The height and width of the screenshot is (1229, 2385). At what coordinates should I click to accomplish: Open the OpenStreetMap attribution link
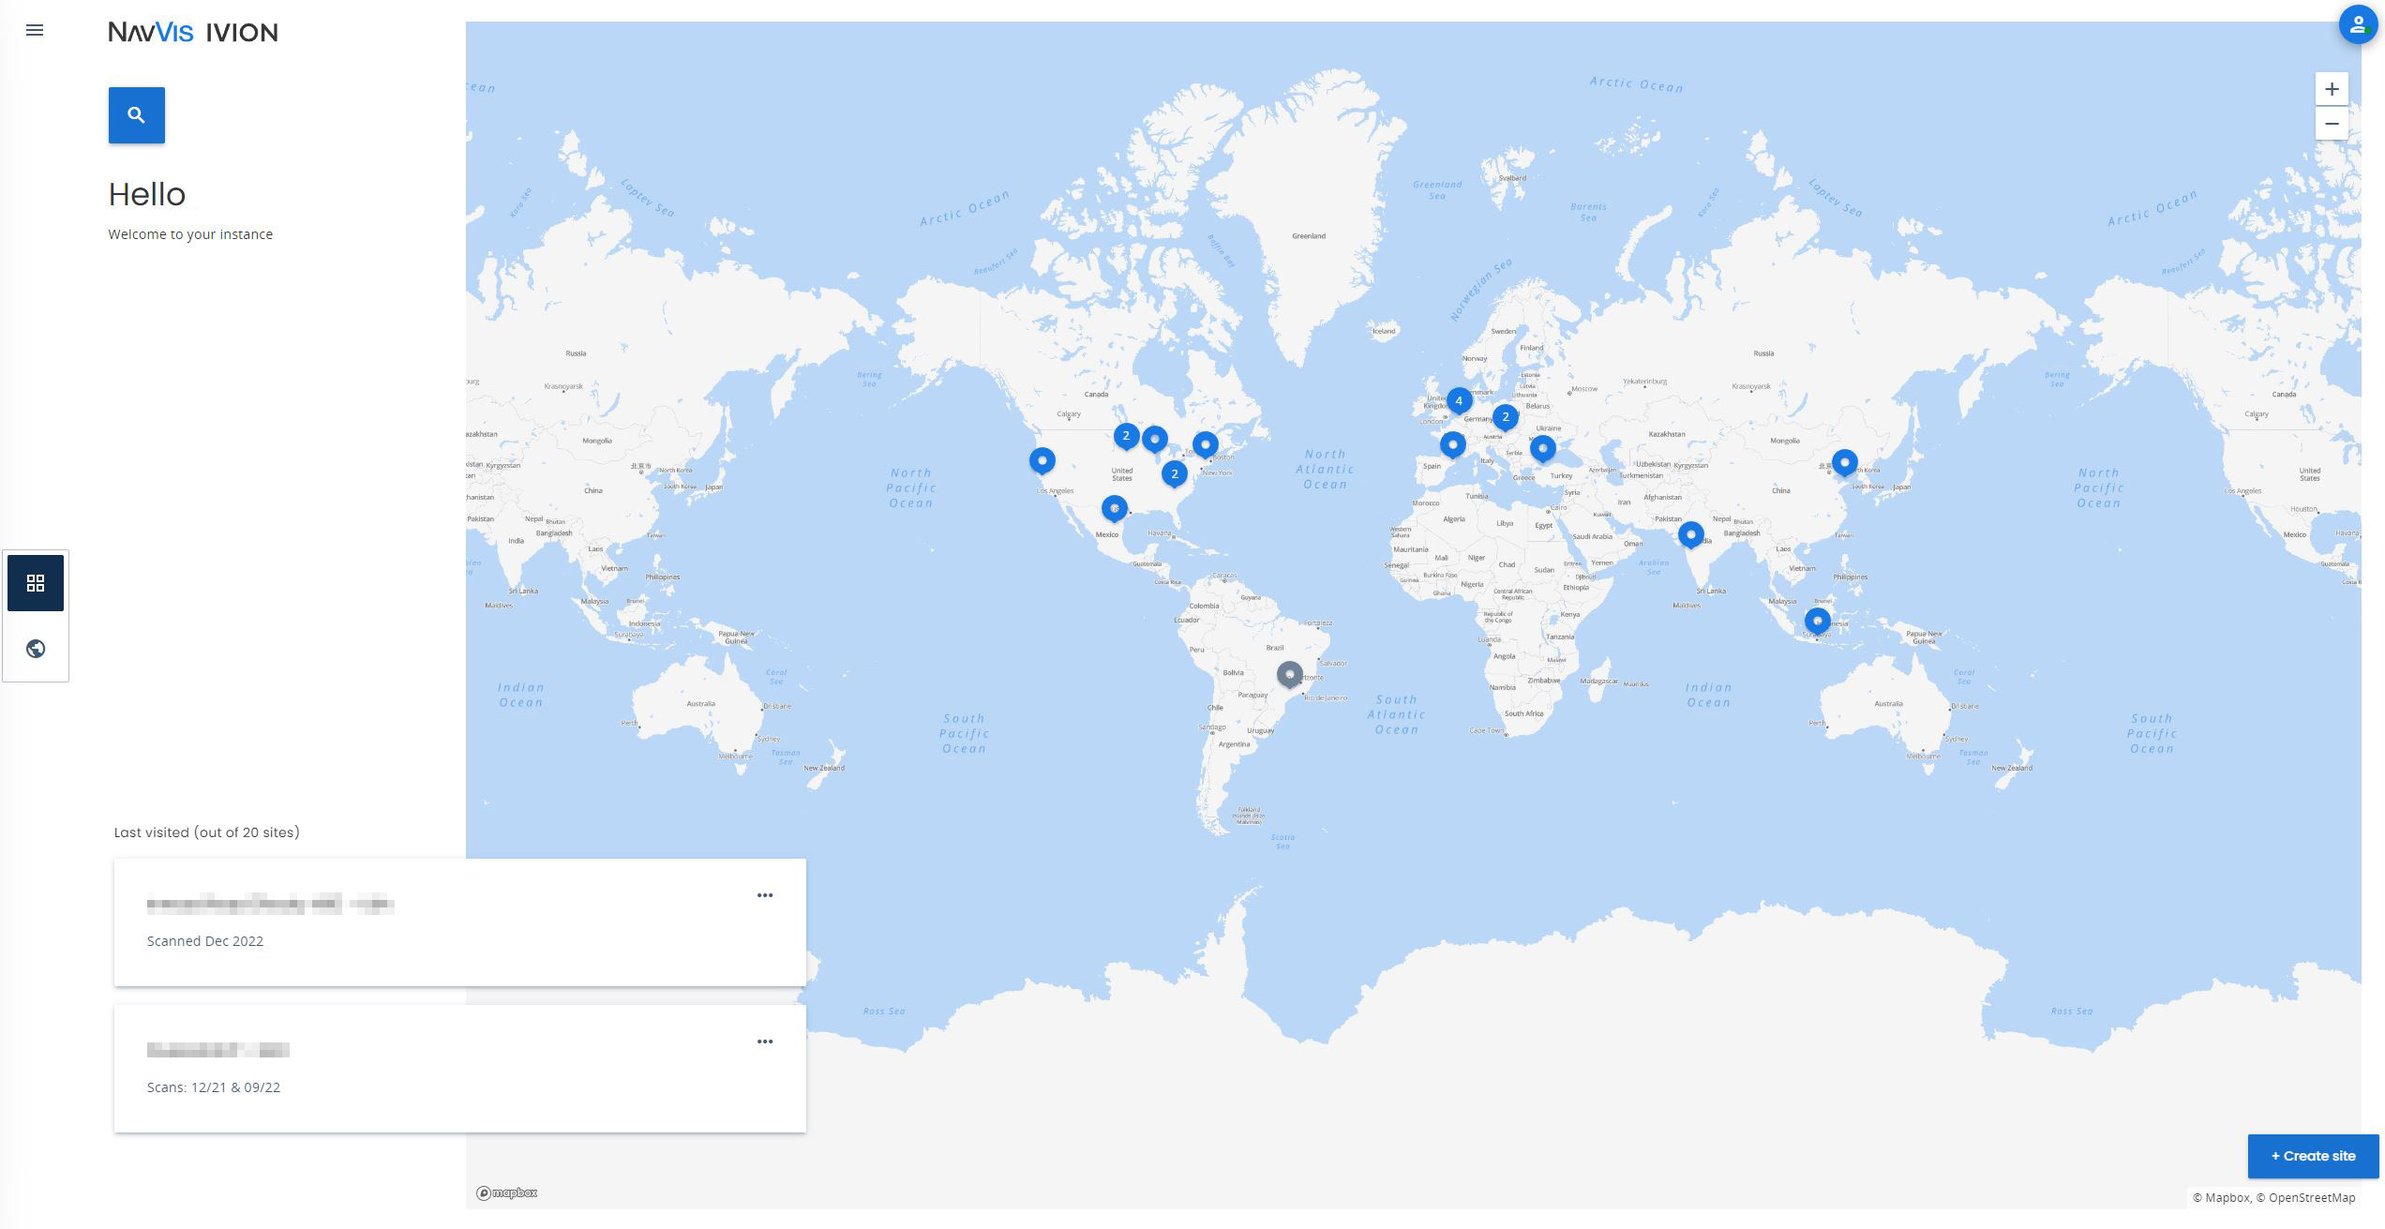(x=2311, y=1198)
